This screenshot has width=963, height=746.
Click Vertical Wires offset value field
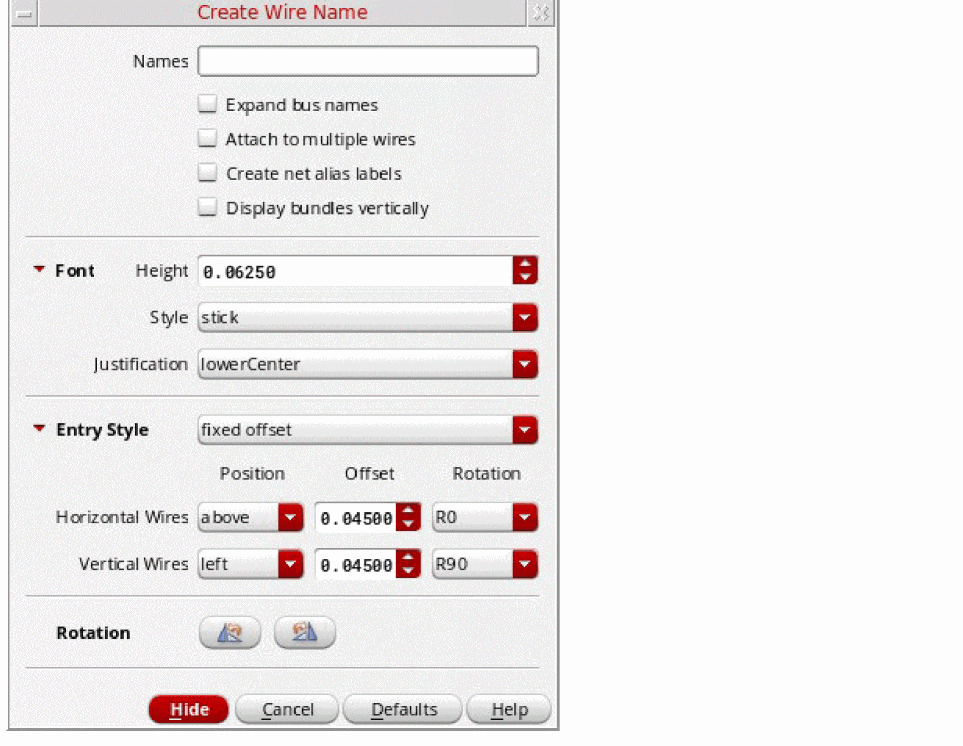(356, 564)
